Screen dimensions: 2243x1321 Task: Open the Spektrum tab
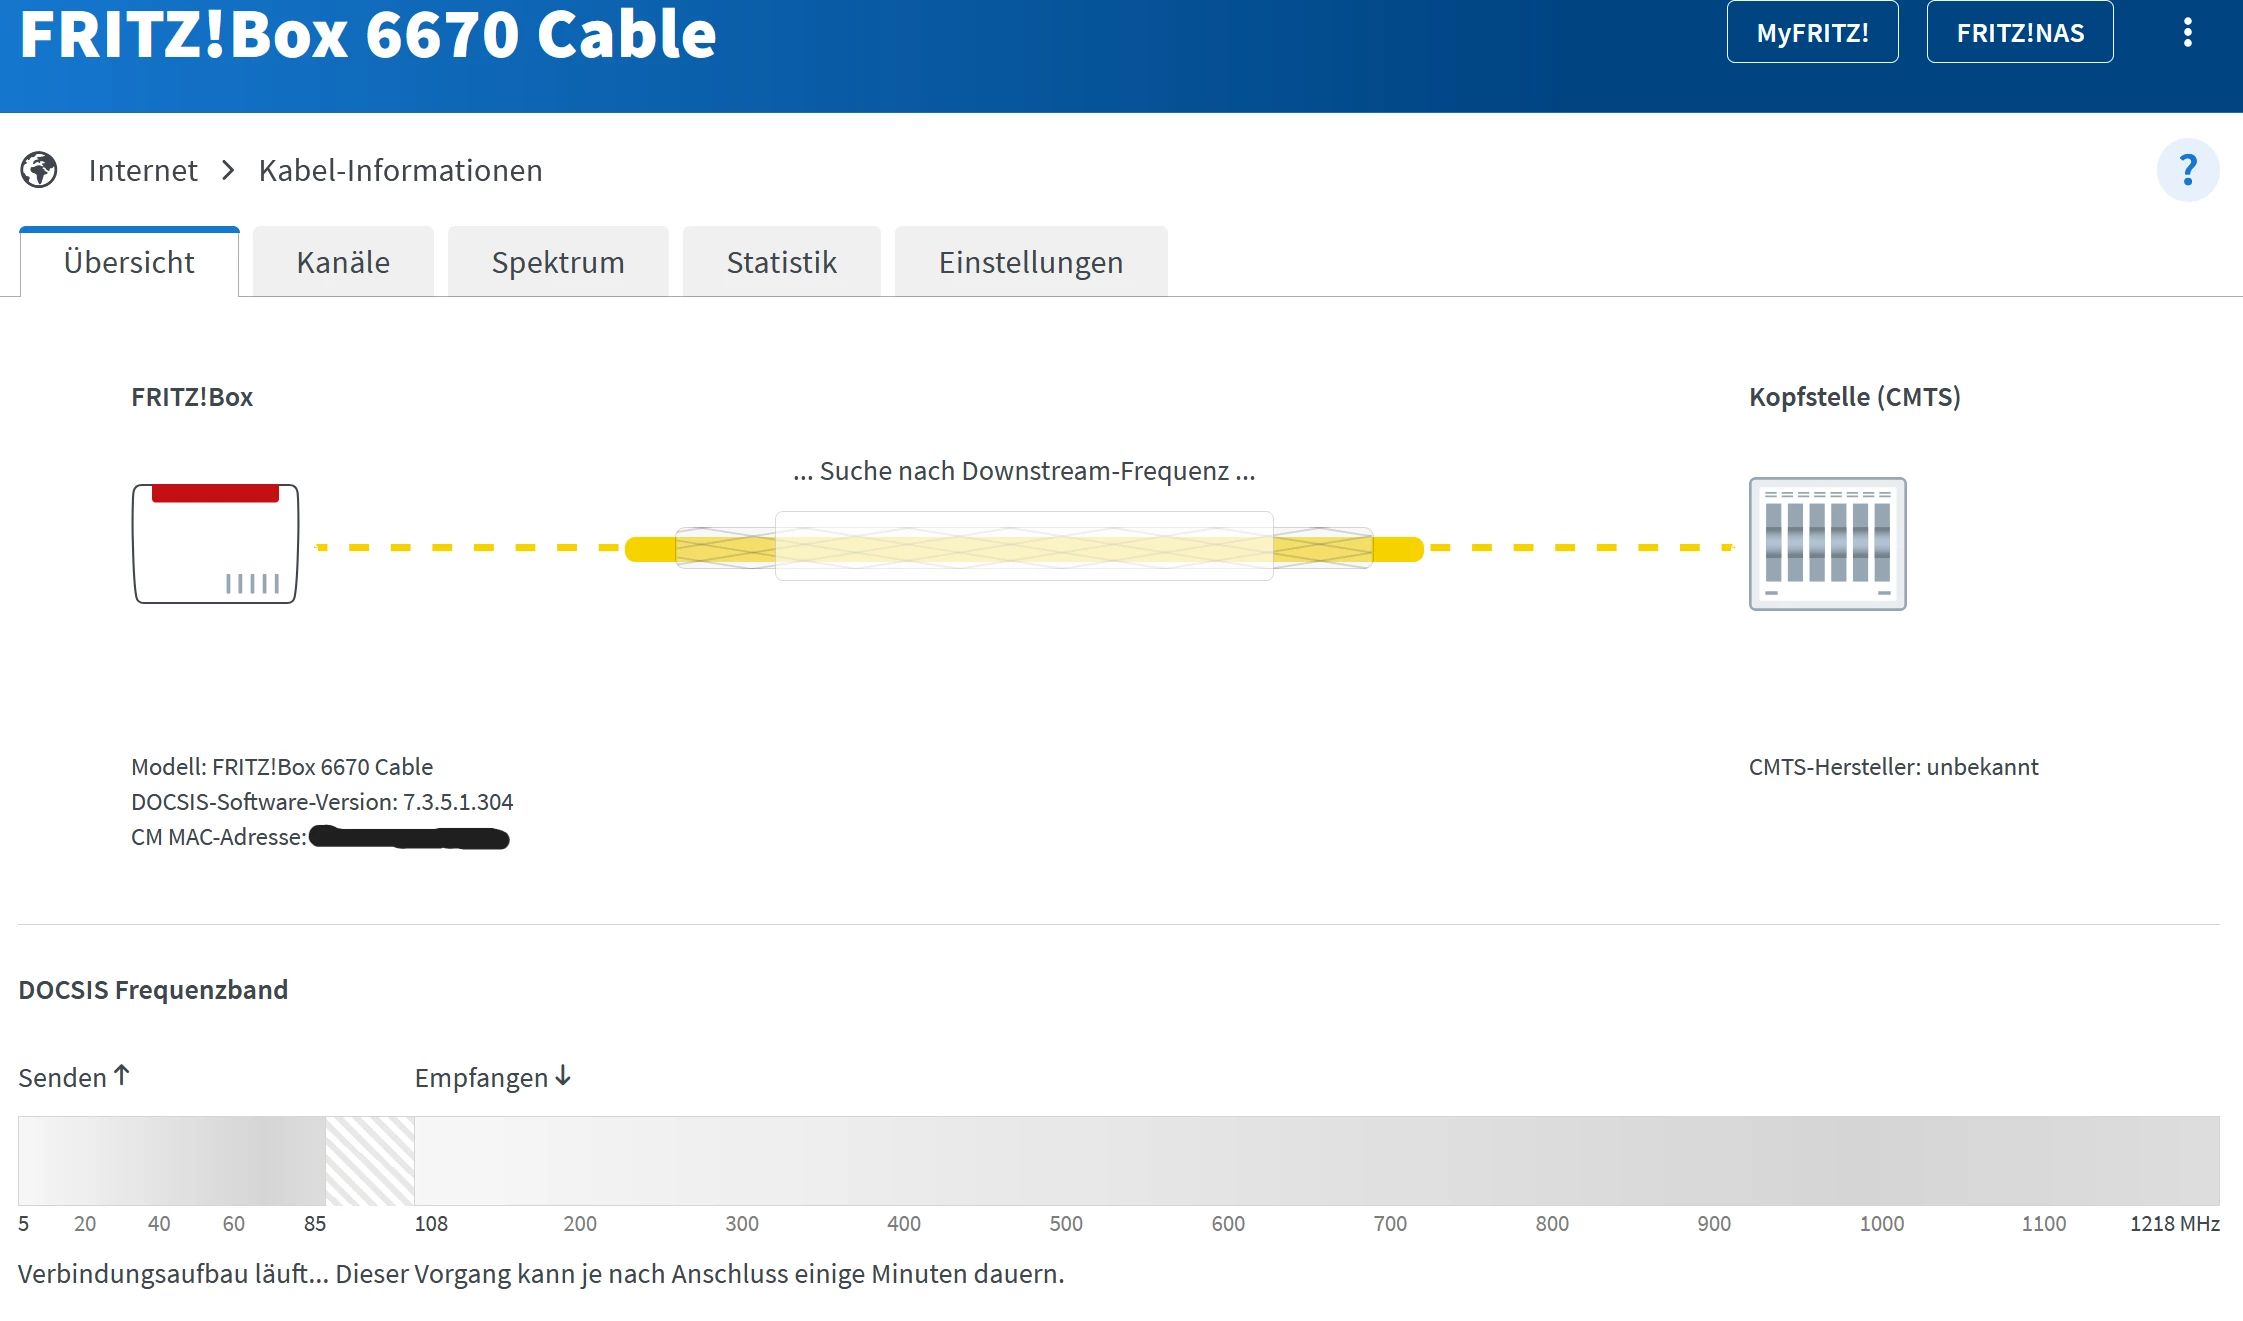point(558,262)
